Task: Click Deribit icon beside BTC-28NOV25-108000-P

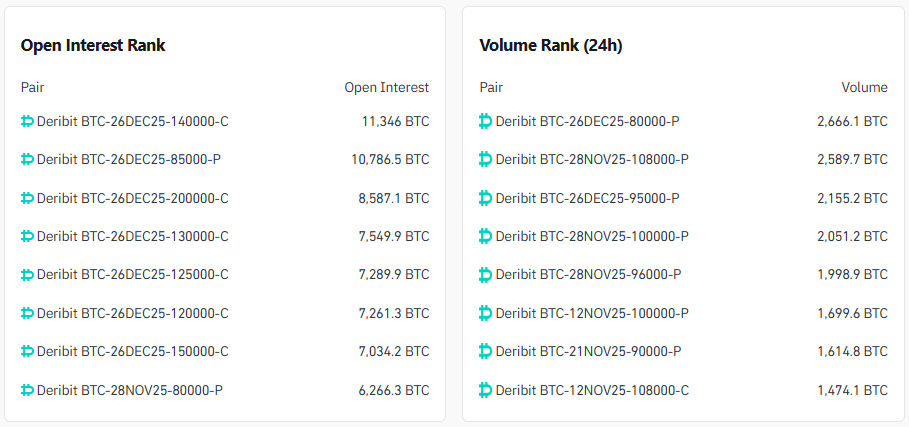Action: (x=486, y=160)
